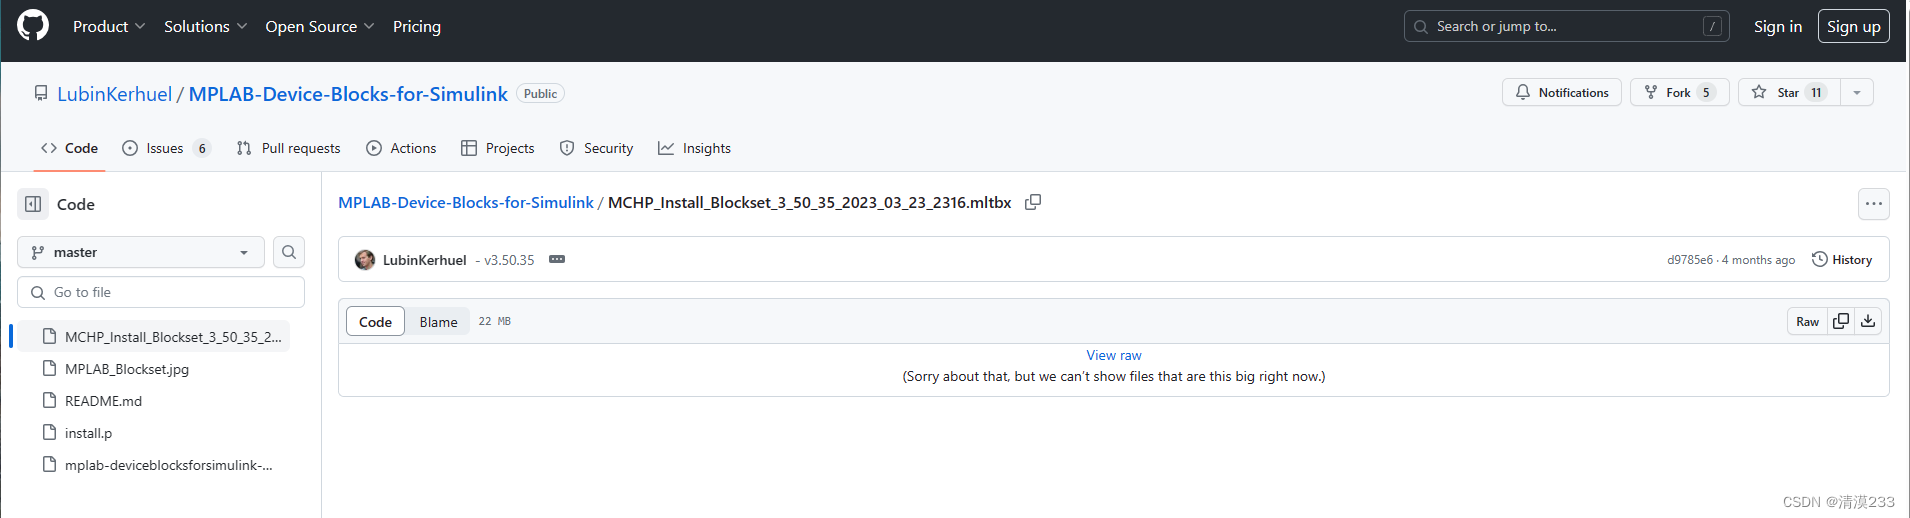Select the Code view toggle
Screen dimensions: 1910x518
375,321
